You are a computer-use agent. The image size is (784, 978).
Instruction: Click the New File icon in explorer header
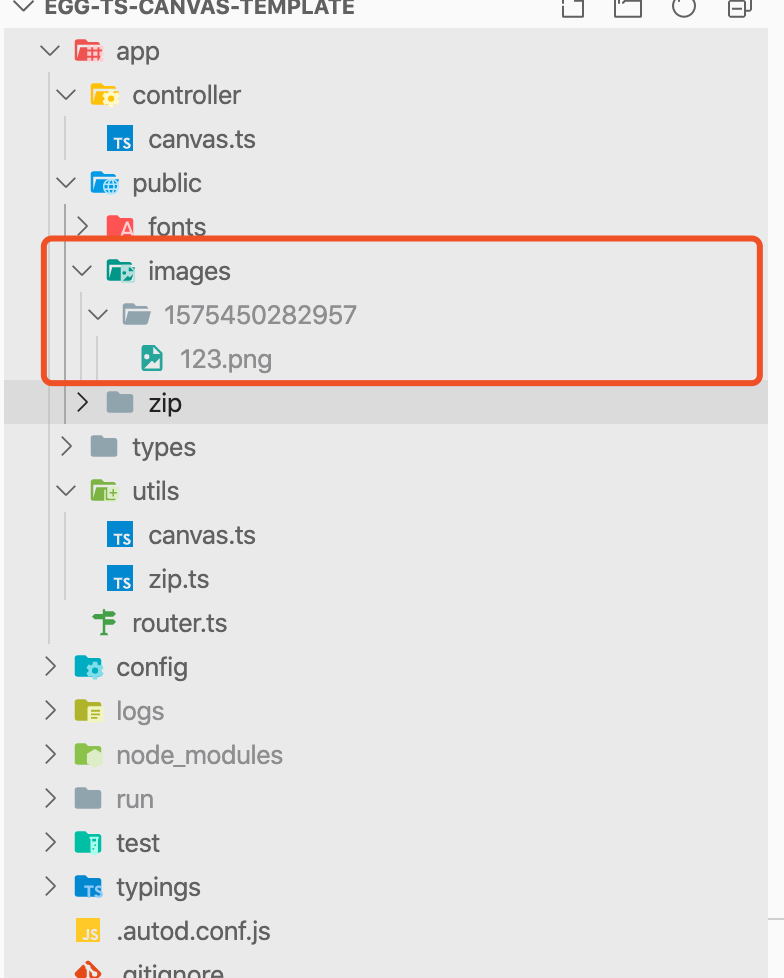tap(573, 8)
